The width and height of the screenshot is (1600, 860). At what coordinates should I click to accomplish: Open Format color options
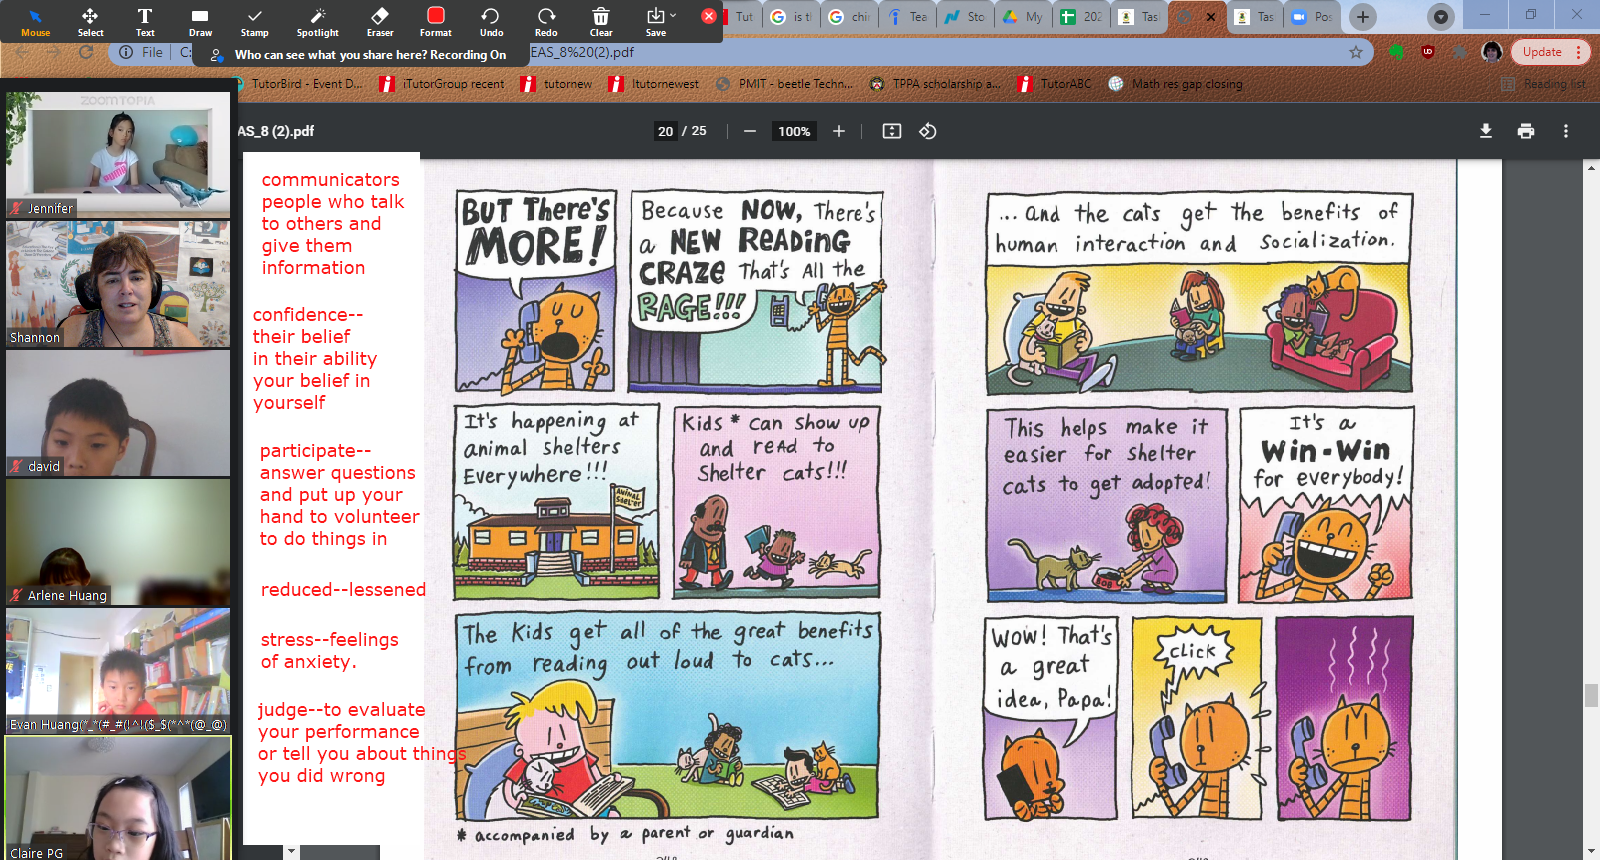[436, 21]
